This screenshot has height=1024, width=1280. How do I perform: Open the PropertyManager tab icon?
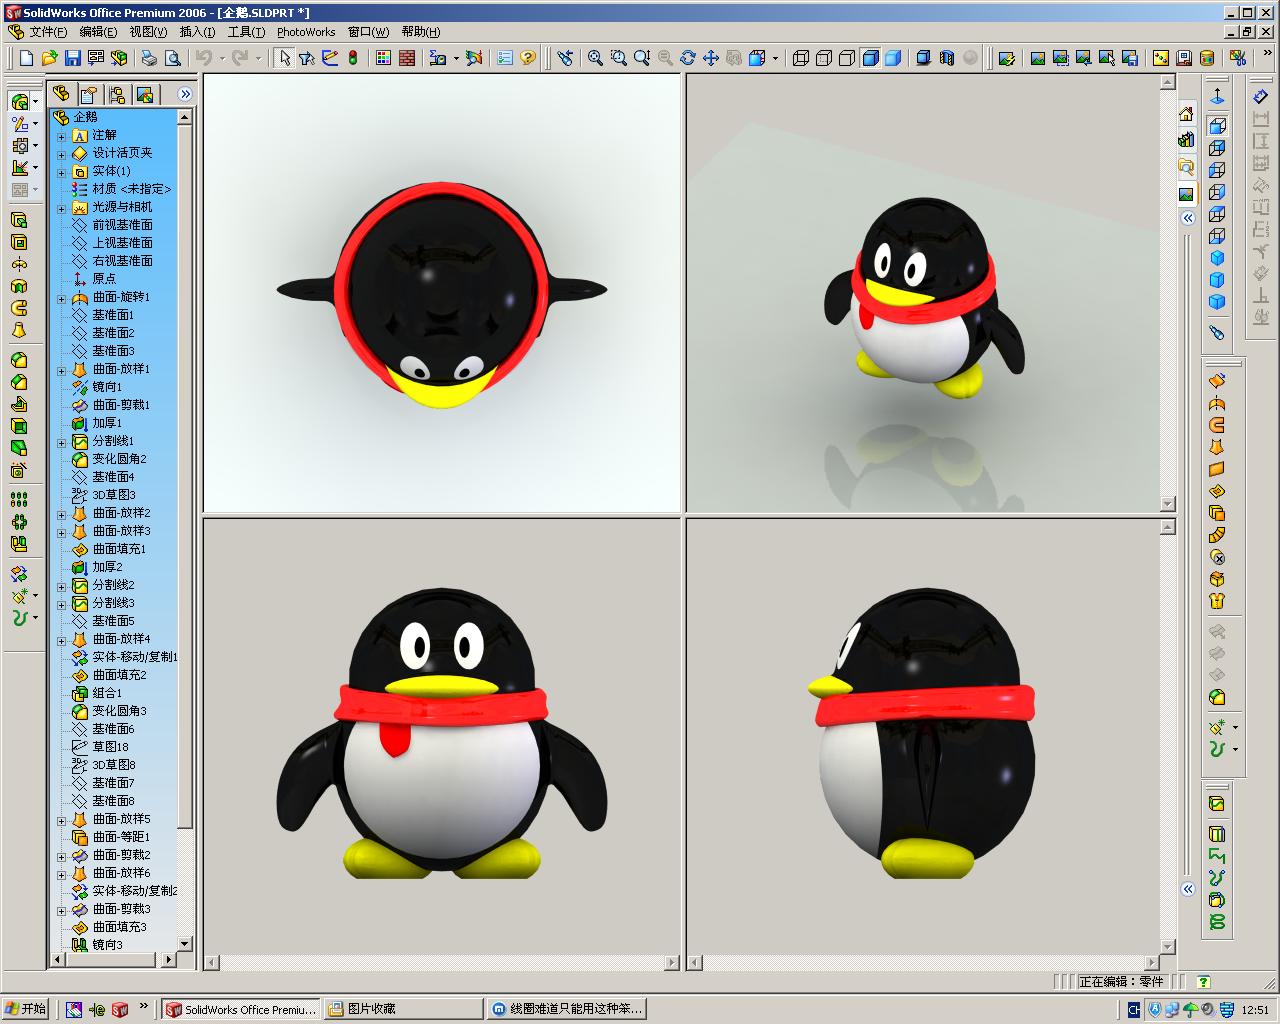(x=89, y=94)
